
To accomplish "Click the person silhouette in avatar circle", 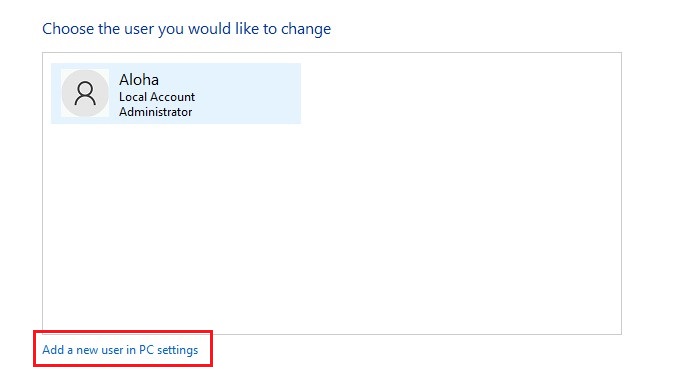I will (85, 94).
